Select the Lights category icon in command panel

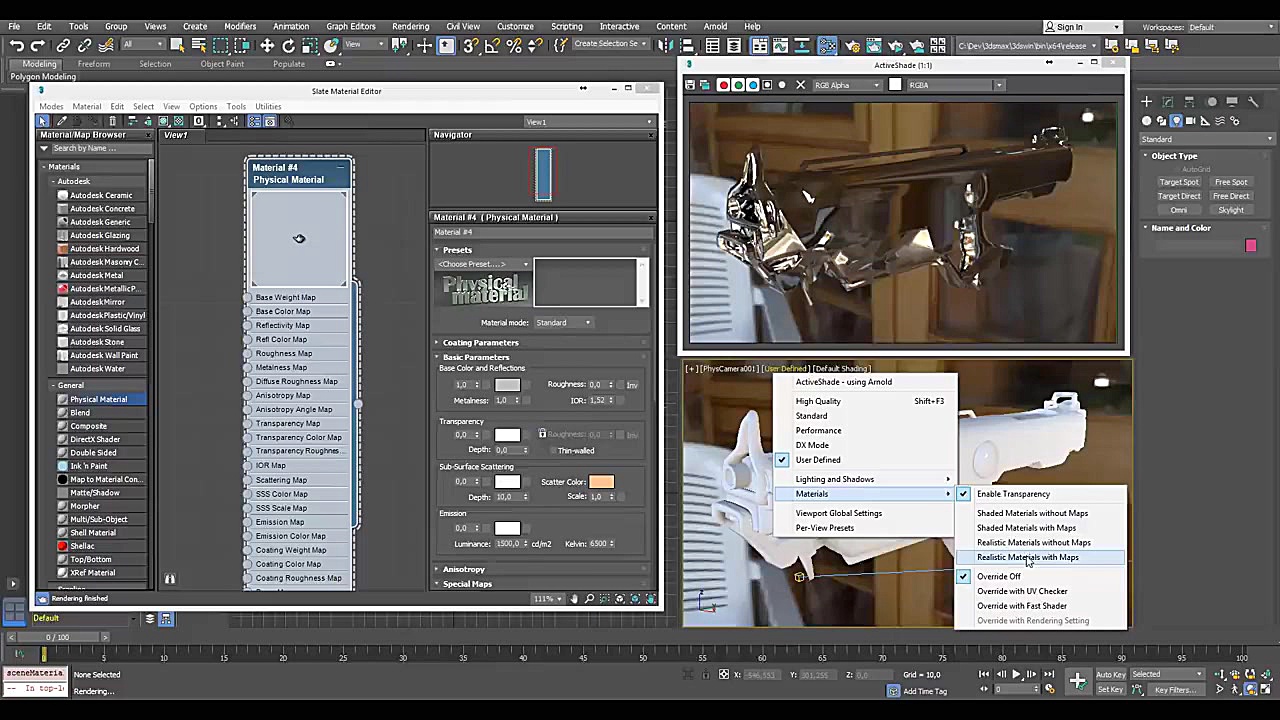pyautogui.click(x=1176, y=121)
